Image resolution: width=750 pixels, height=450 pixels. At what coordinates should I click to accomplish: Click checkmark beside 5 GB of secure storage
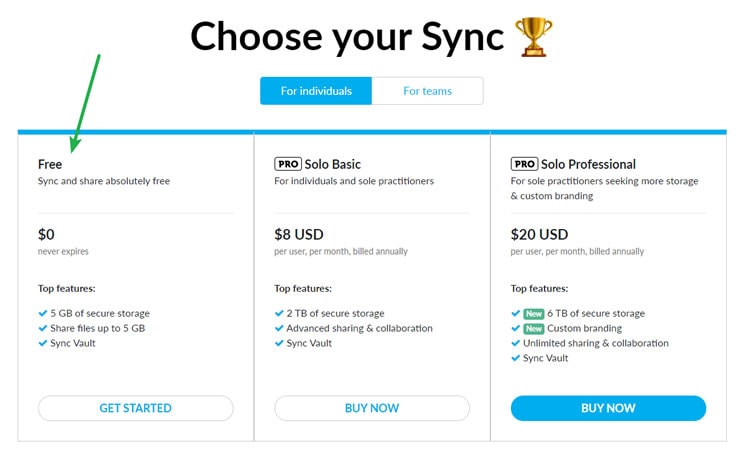(x=43, y=313)
